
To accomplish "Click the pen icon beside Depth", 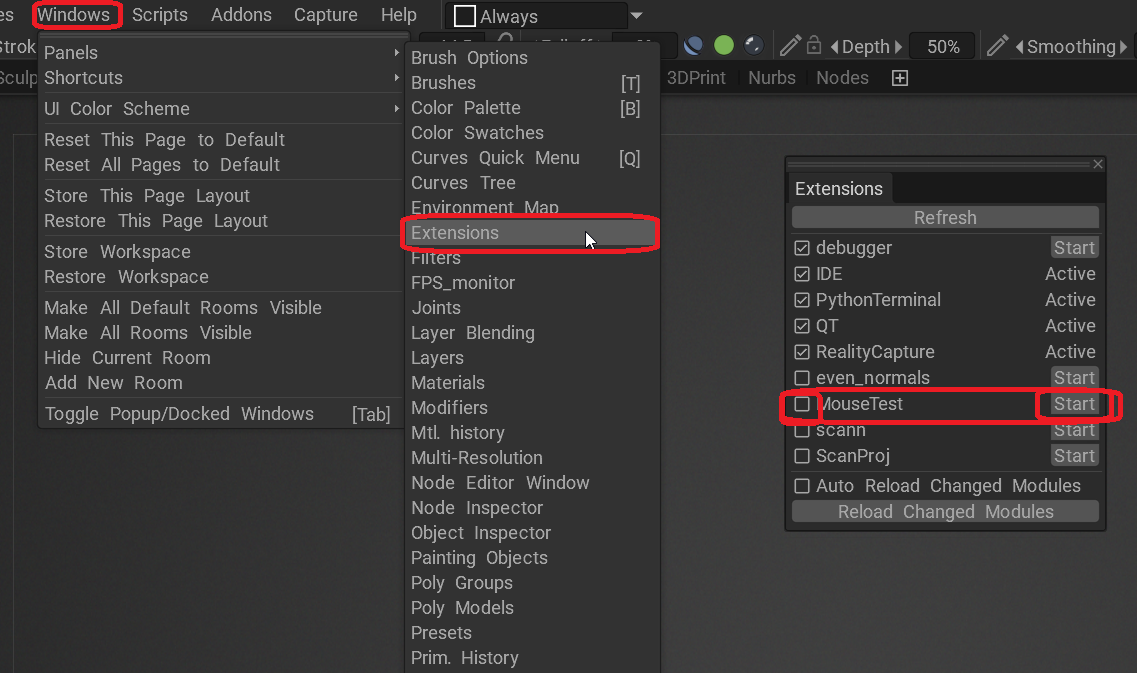I will [790, 46].
